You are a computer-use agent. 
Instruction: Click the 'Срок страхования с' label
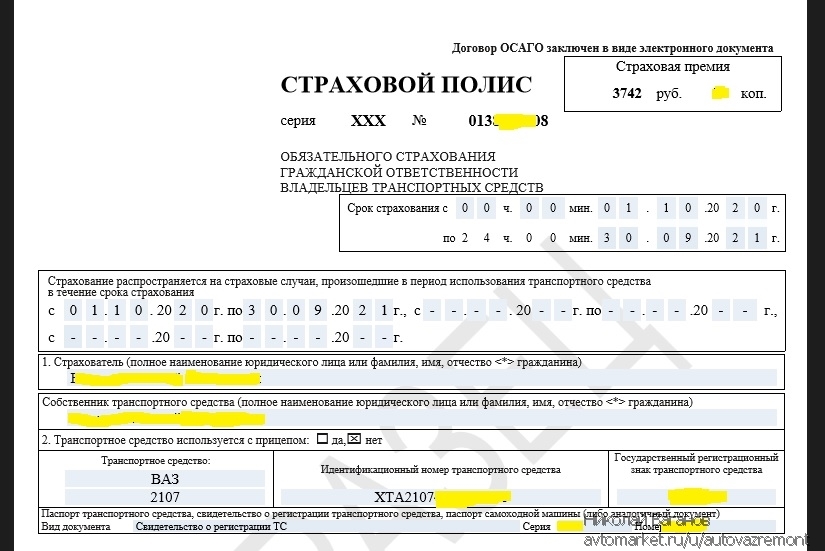click(397, 208)
